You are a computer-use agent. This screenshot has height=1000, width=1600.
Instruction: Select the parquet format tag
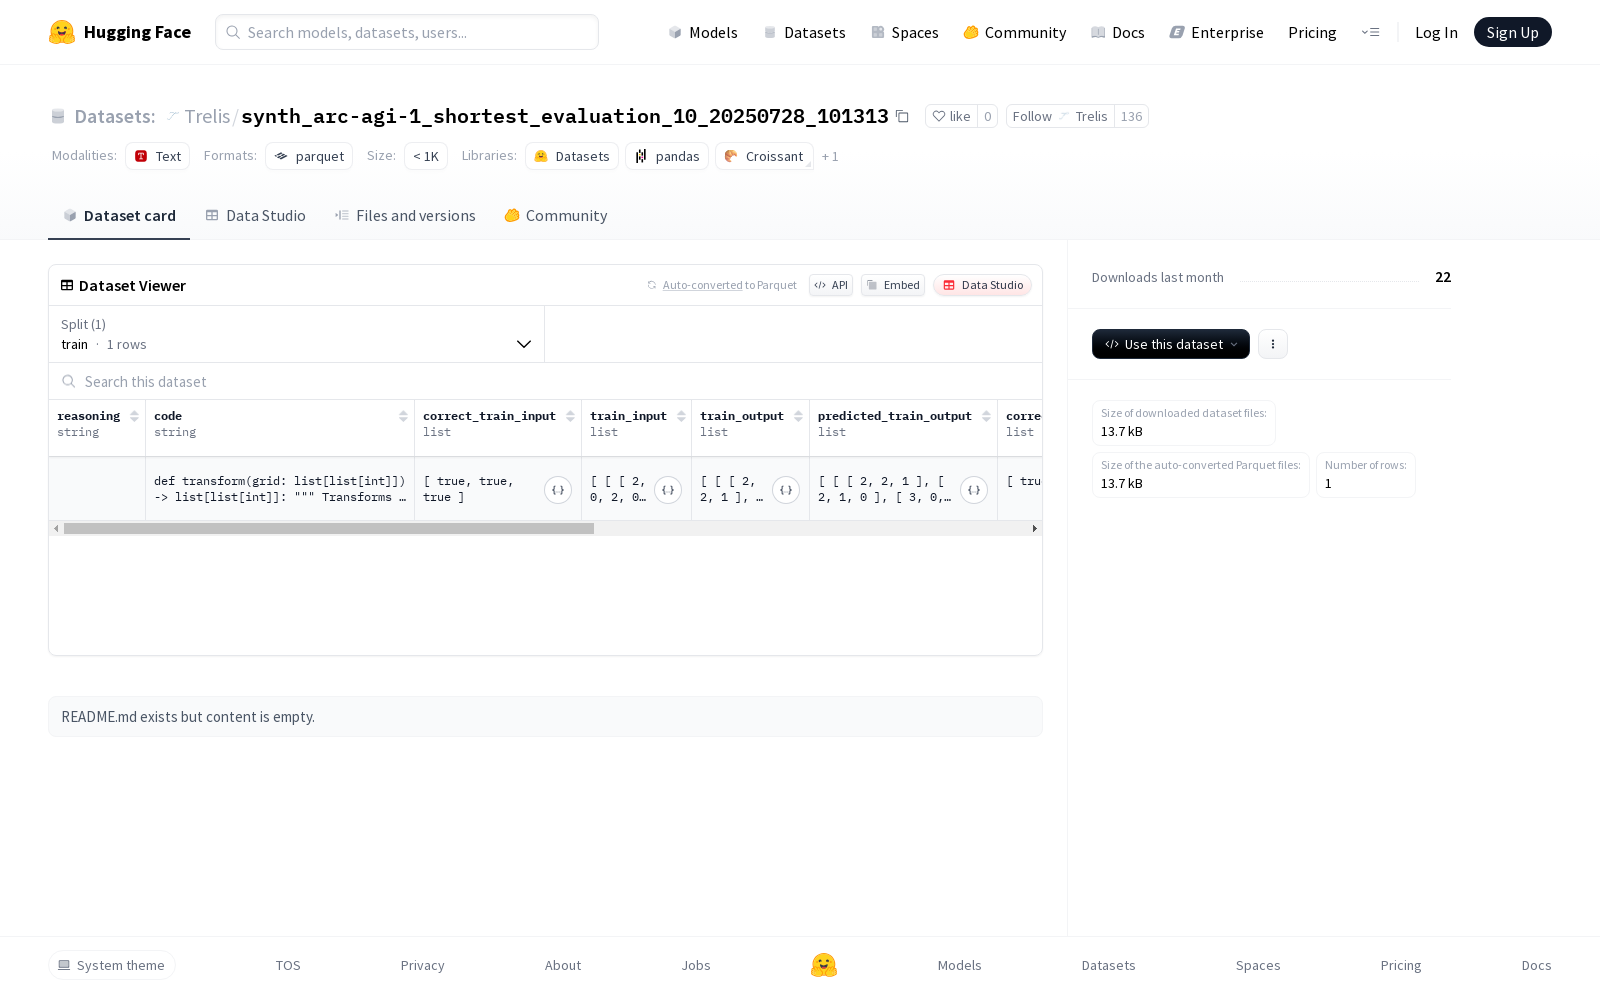click(x=309, y=156)
